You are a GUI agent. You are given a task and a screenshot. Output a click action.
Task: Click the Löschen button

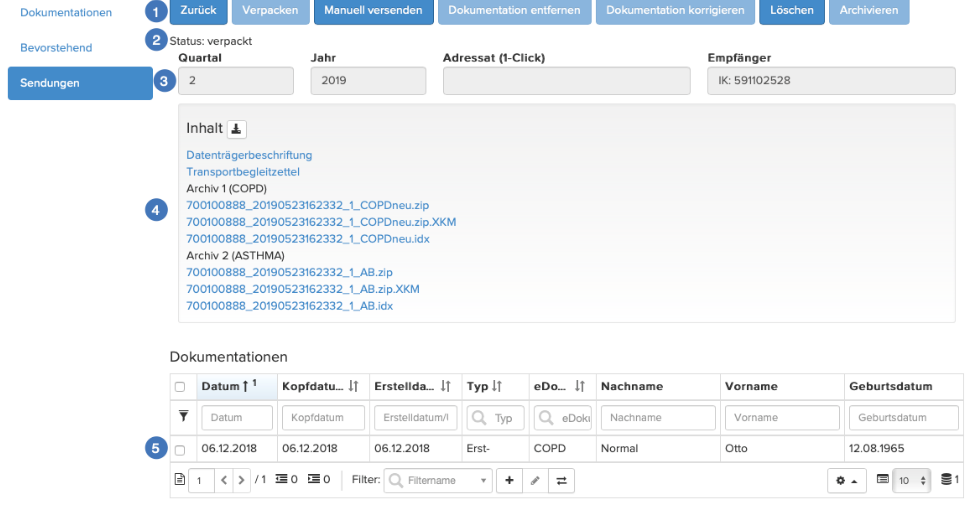(x=792, y=10)
